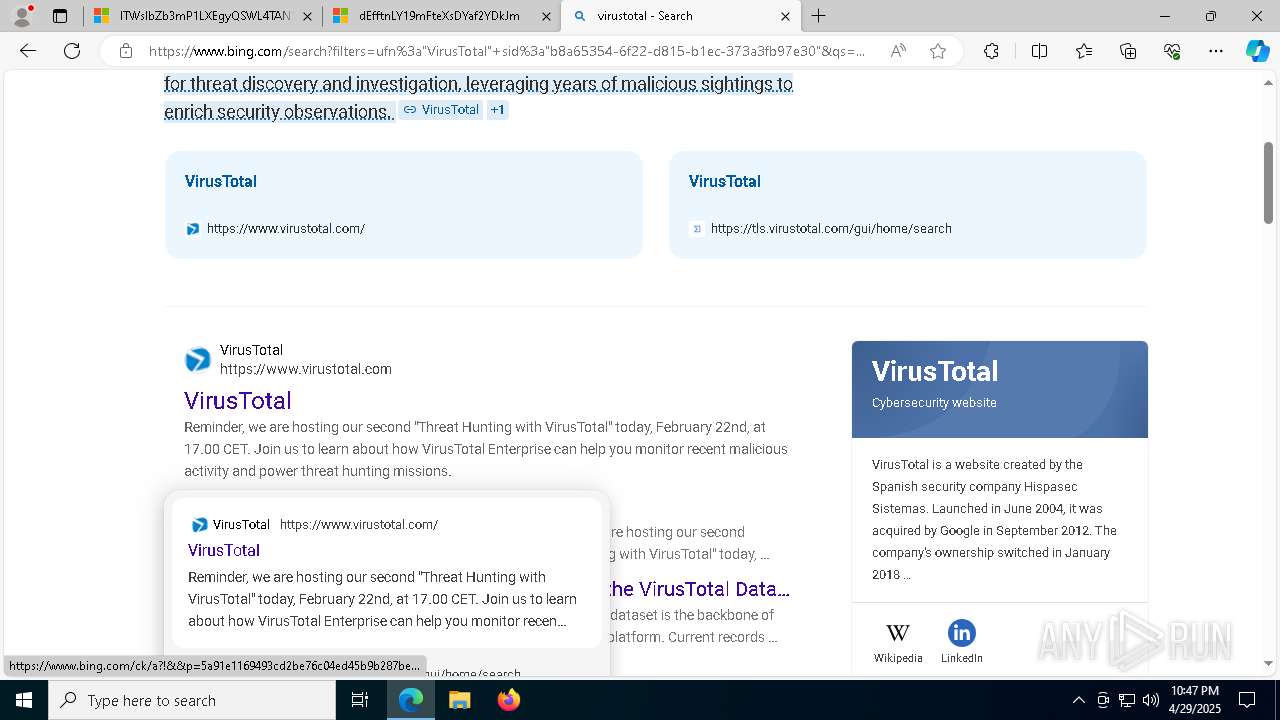Open network status tray icon
This screenshot has height=720, width=1280.
click(x=1127, y=700)
